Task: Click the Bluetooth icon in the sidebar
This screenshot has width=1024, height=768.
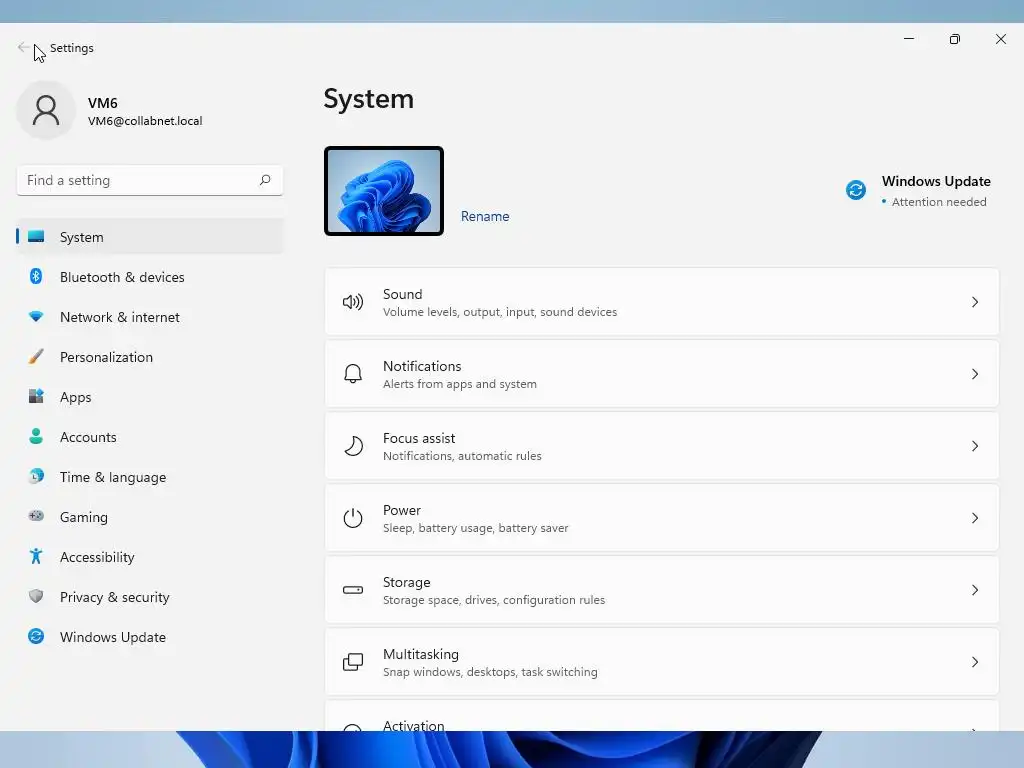Action: coord(36,276)
